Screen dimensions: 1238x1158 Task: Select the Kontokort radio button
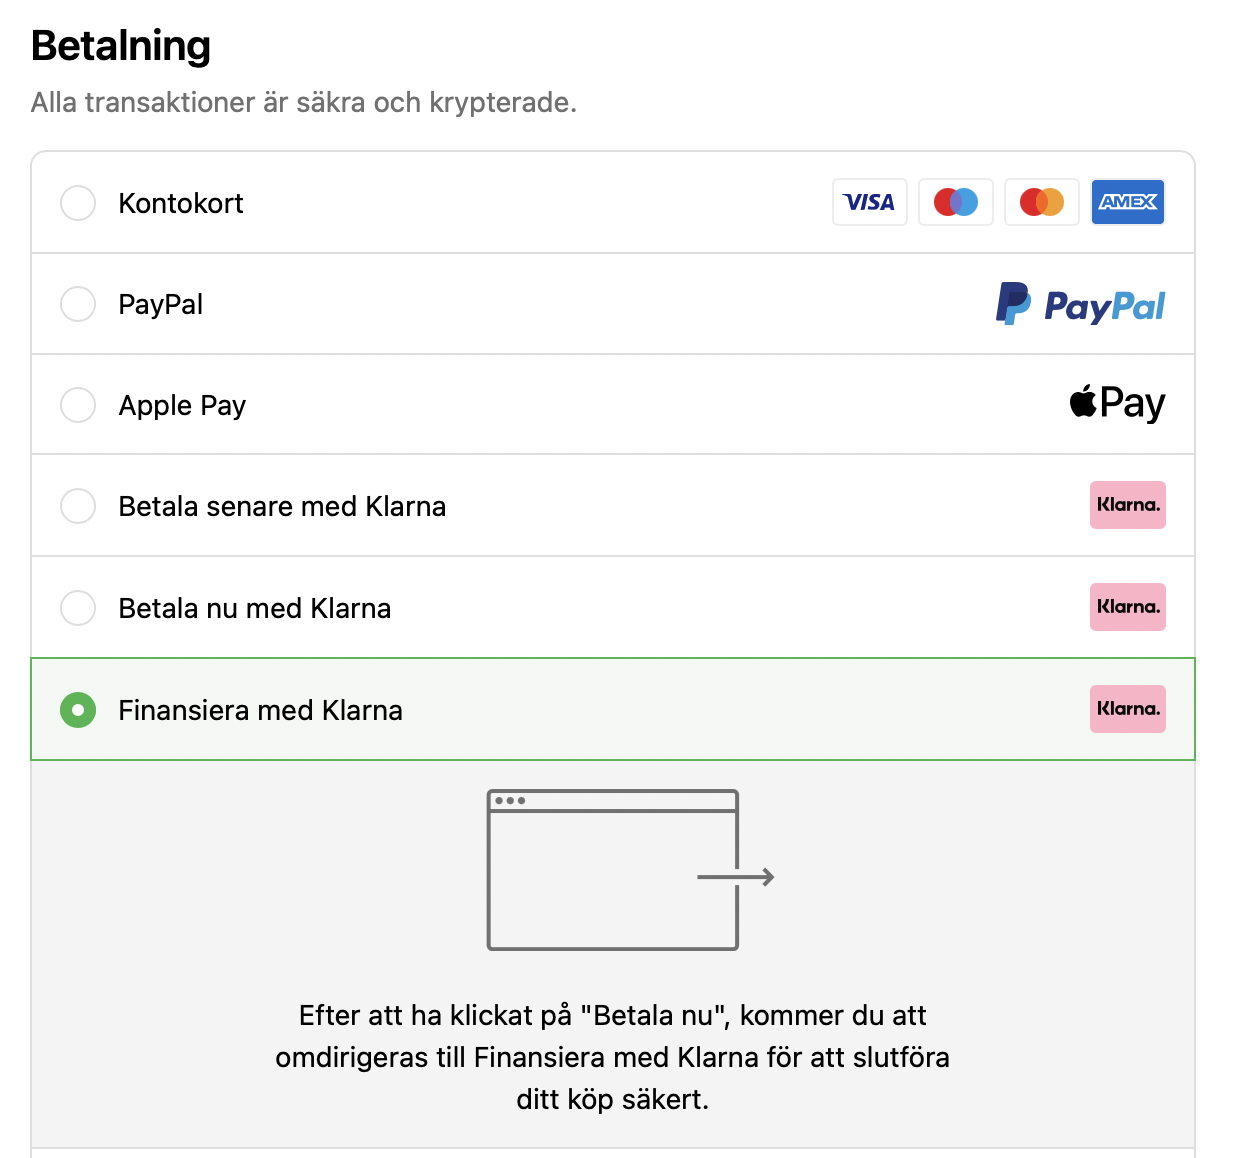pos(78,203)
